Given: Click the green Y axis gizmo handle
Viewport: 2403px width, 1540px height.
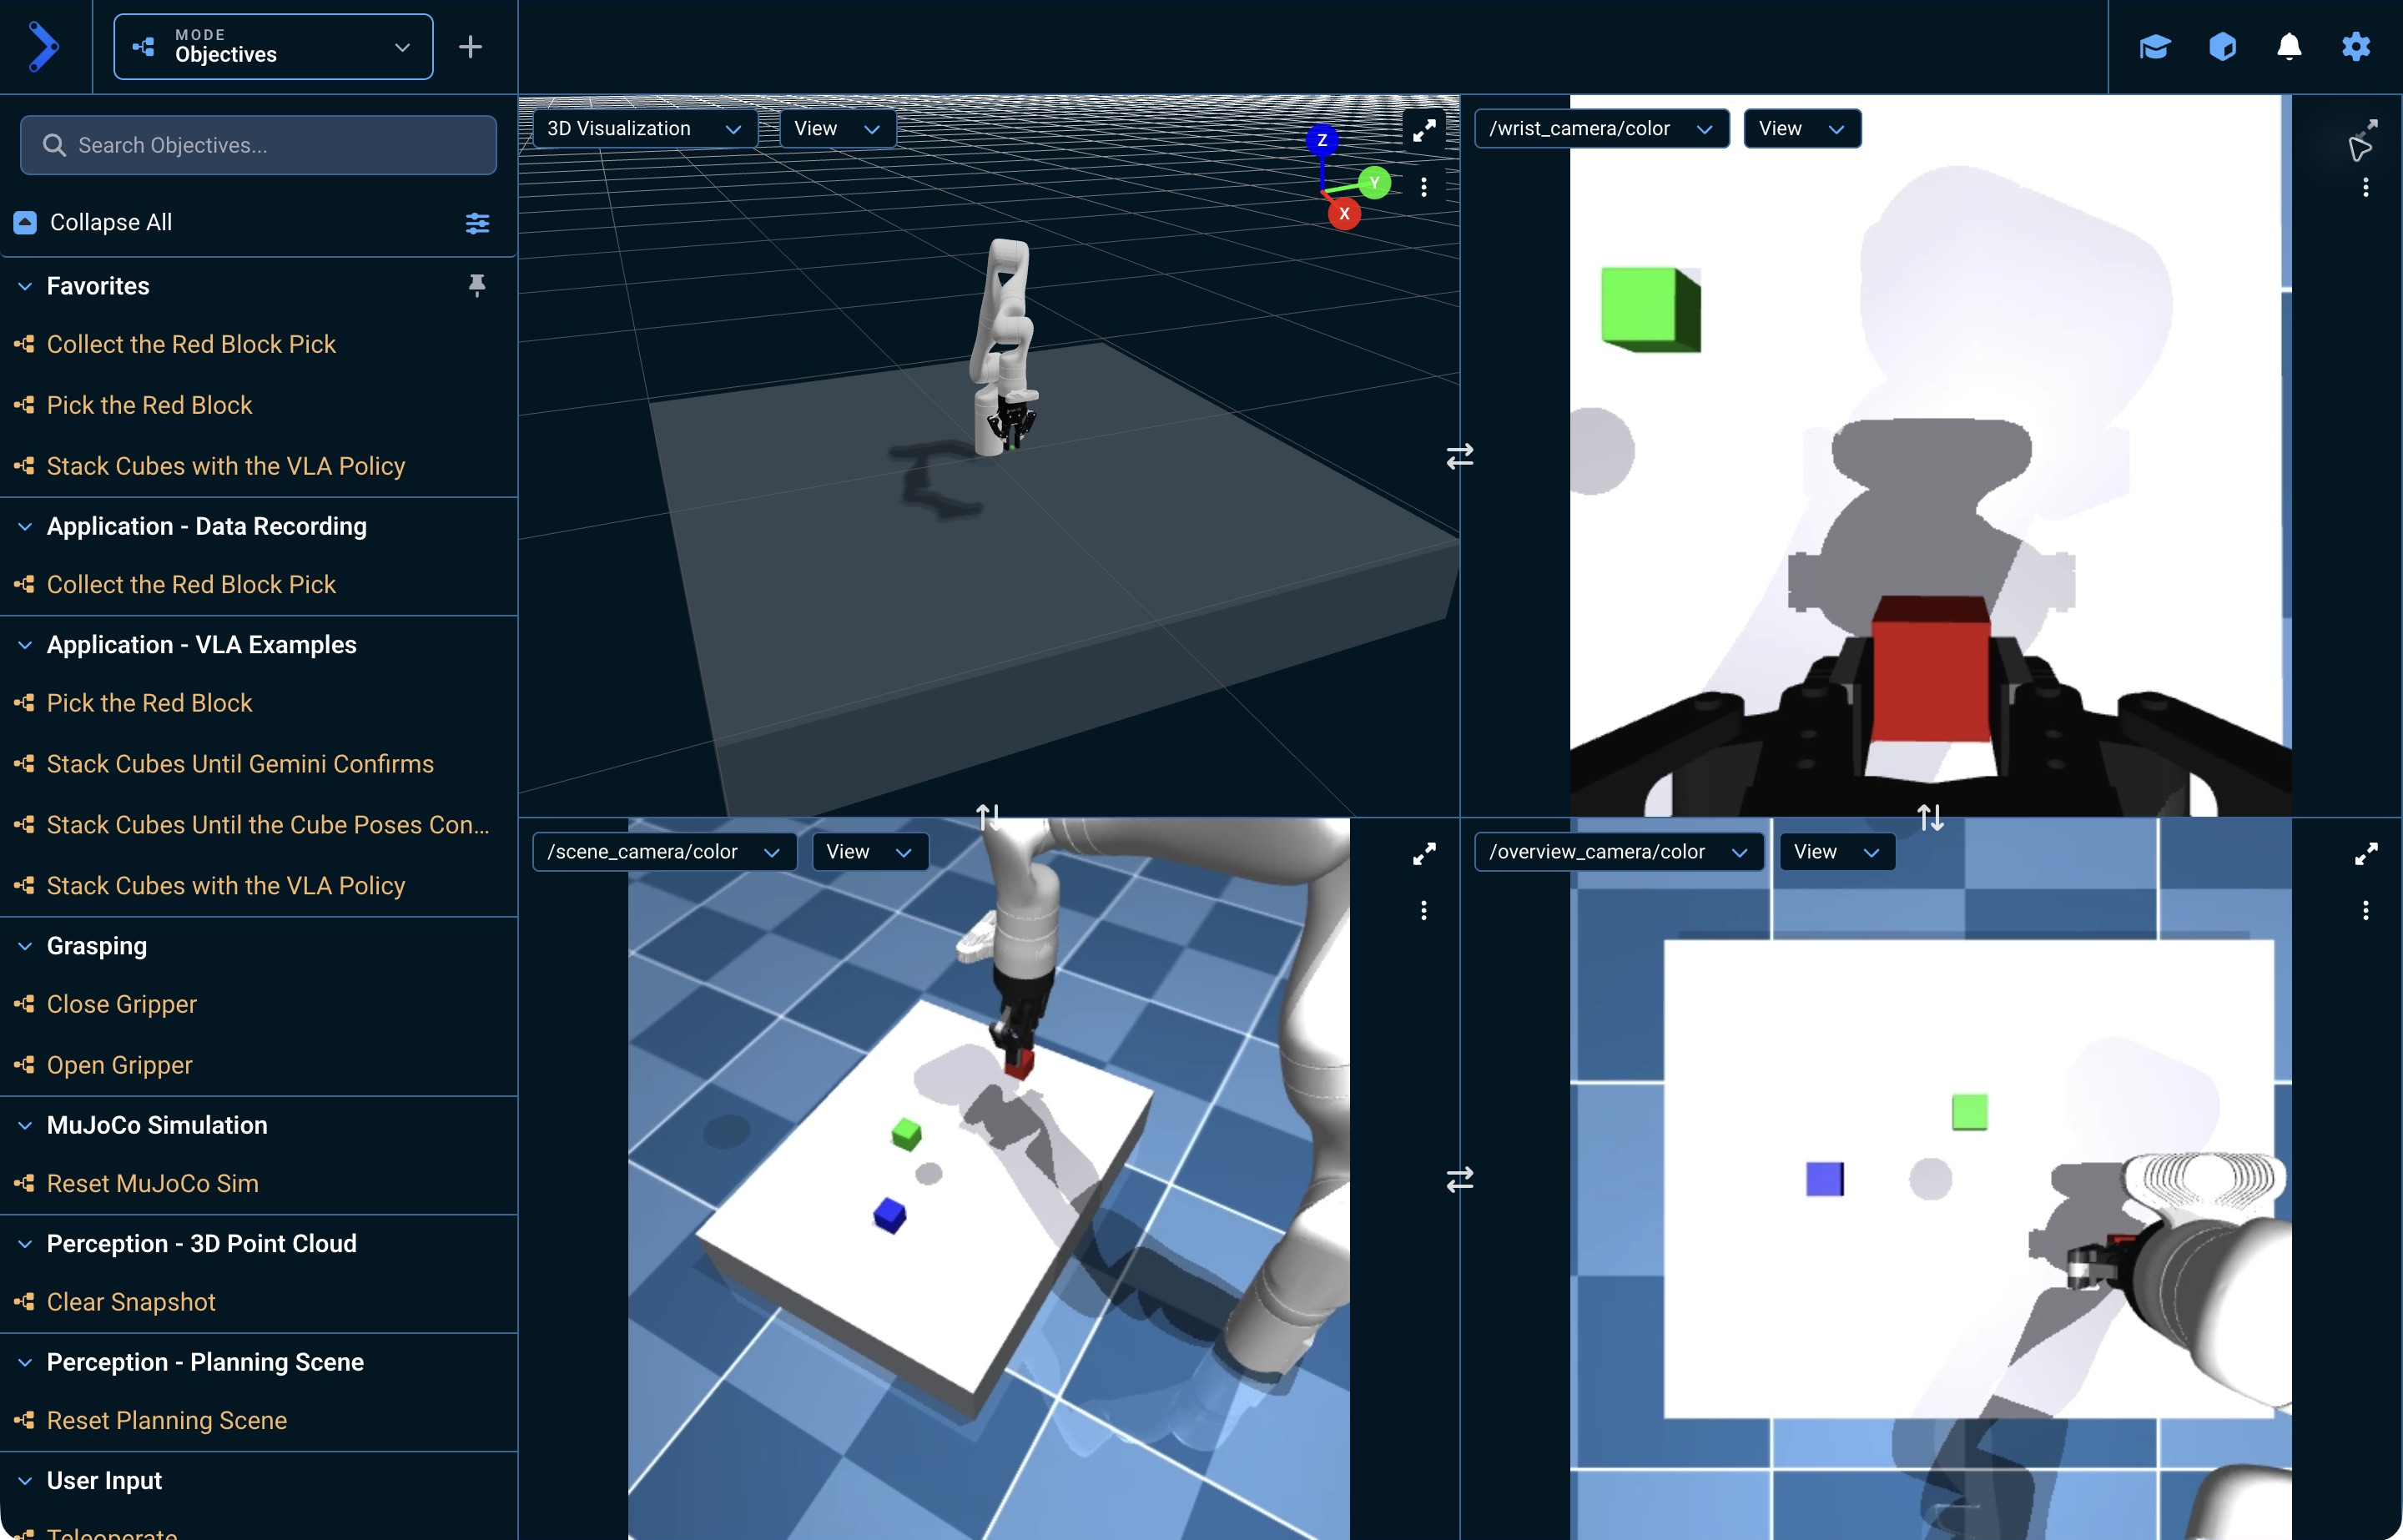Looking at the screenshot, I should tap(1375, 183).
